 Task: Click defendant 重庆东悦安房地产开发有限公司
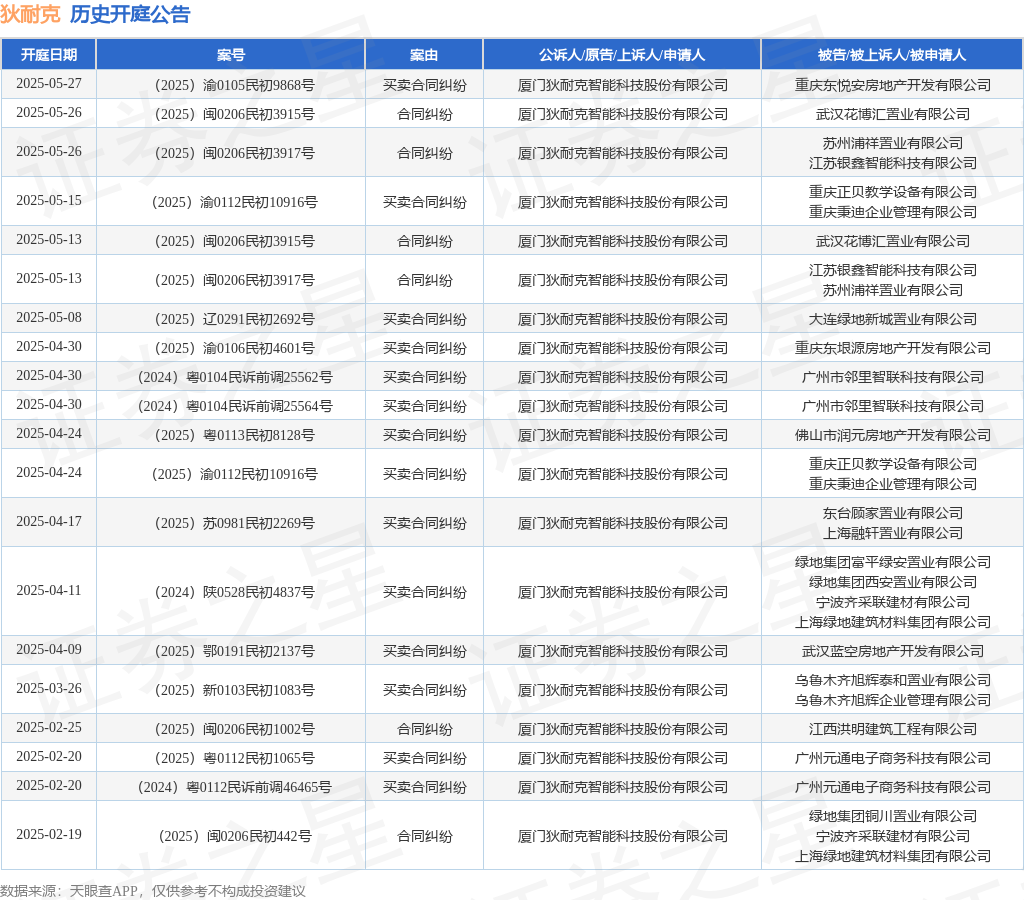coord(893,85)
